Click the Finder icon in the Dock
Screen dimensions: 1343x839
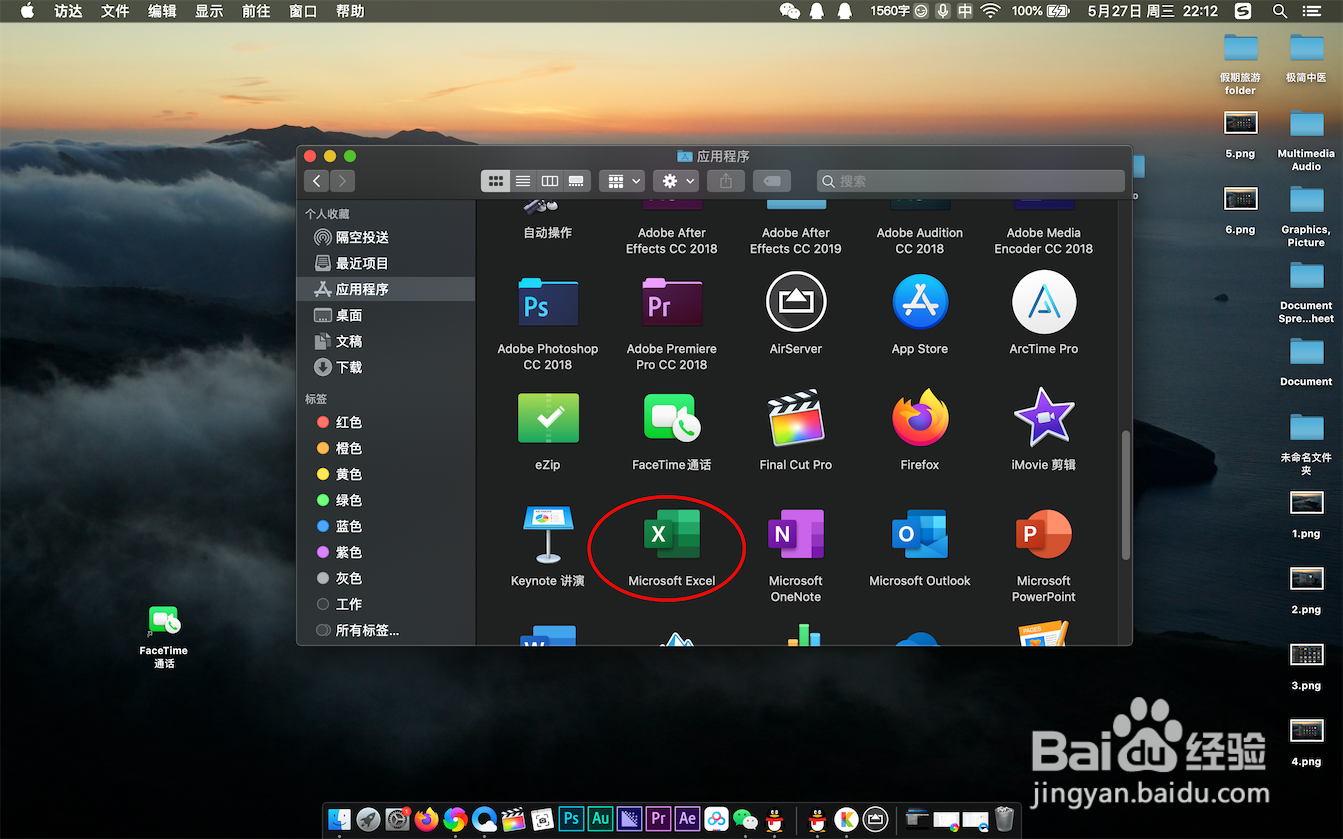[339, 818]
